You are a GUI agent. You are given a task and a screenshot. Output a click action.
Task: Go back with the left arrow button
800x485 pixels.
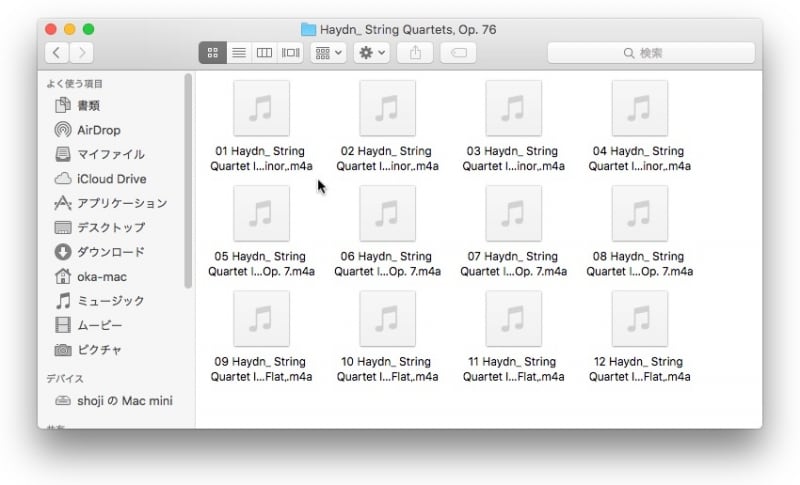(57, 52)
